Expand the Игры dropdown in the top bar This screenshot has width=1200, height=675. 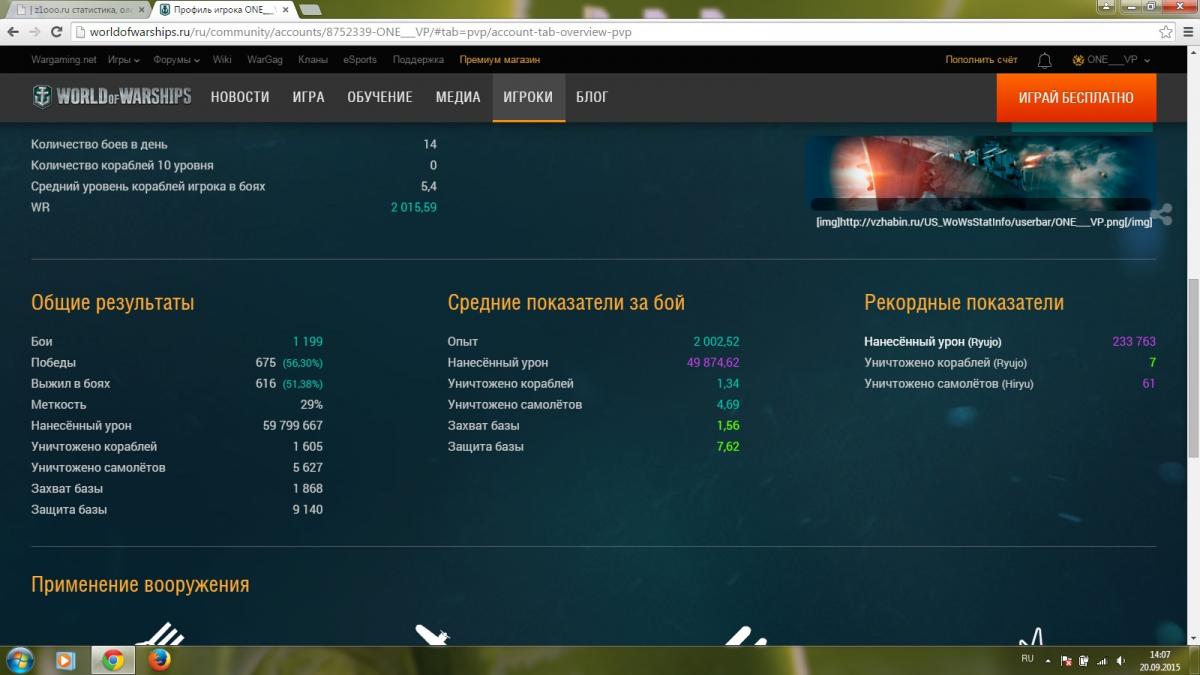coord(123,60)
